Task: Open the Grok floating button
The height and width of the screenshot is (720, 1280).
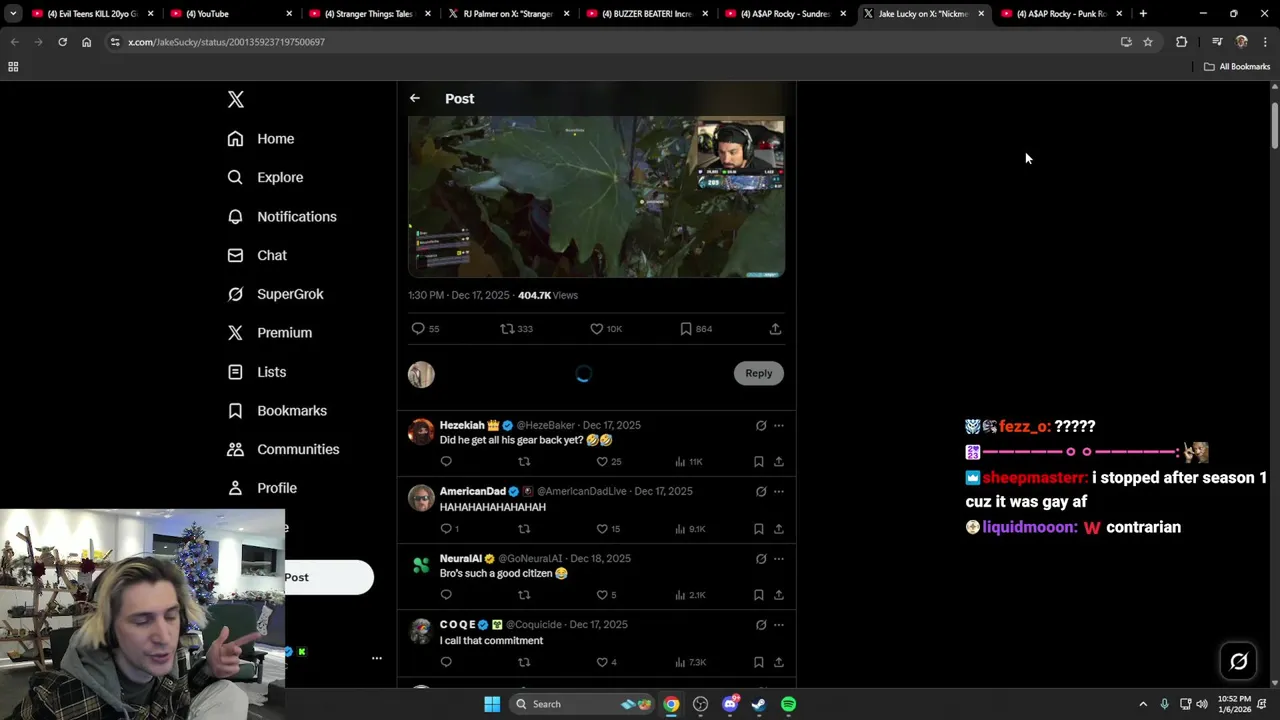Action: point(1239,661)
